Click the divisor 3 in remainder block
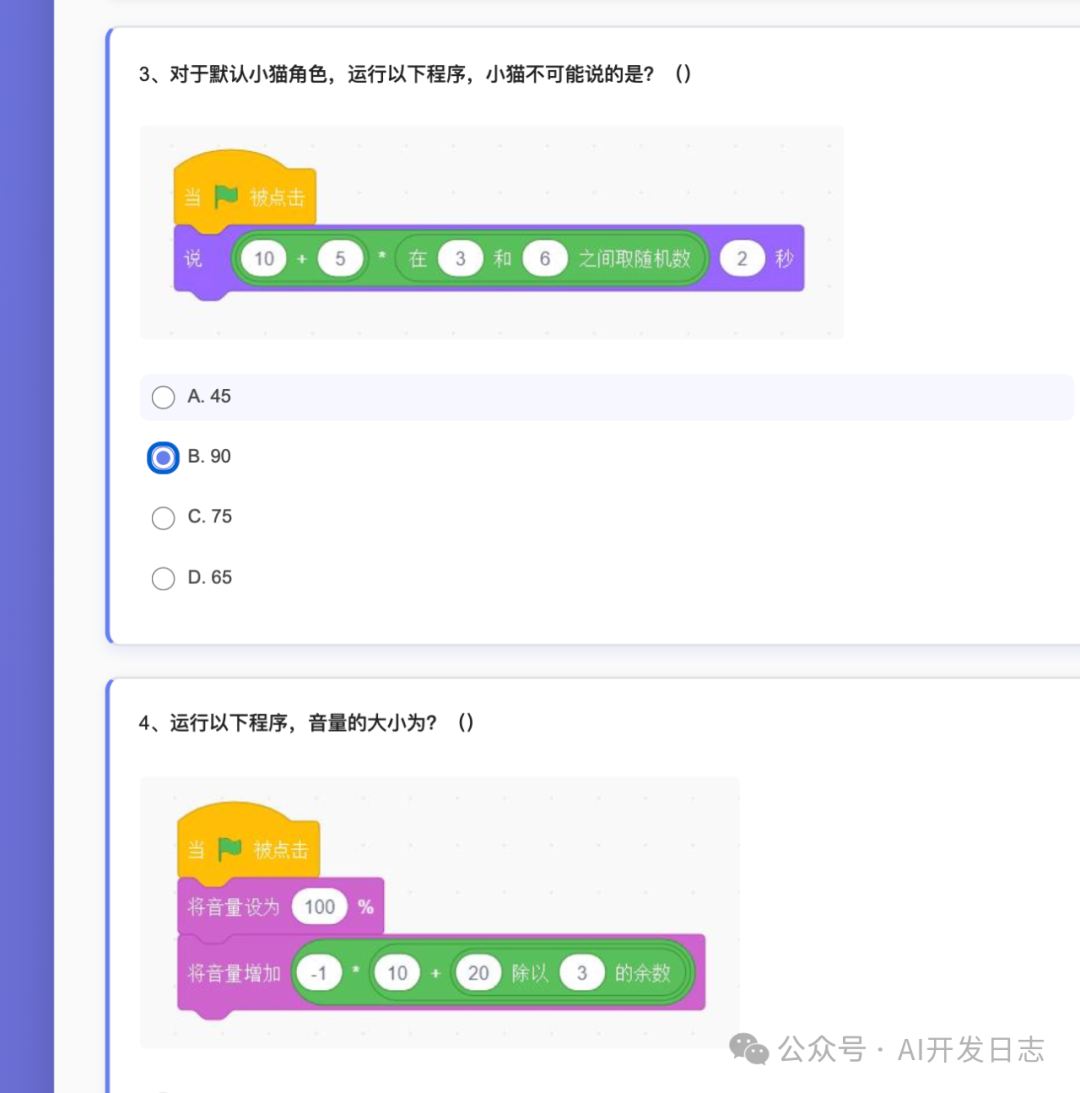1080x1093 pixels. point(581,973)
